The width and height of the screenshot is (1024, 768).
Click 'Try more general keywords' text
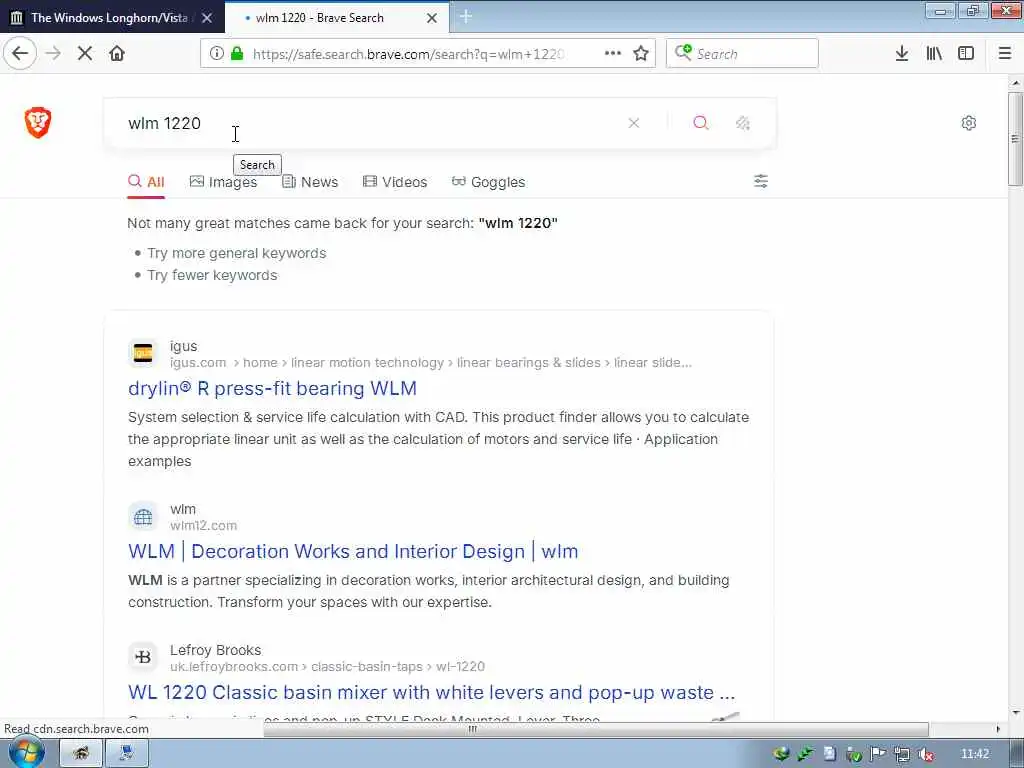[x=236, y=253]
